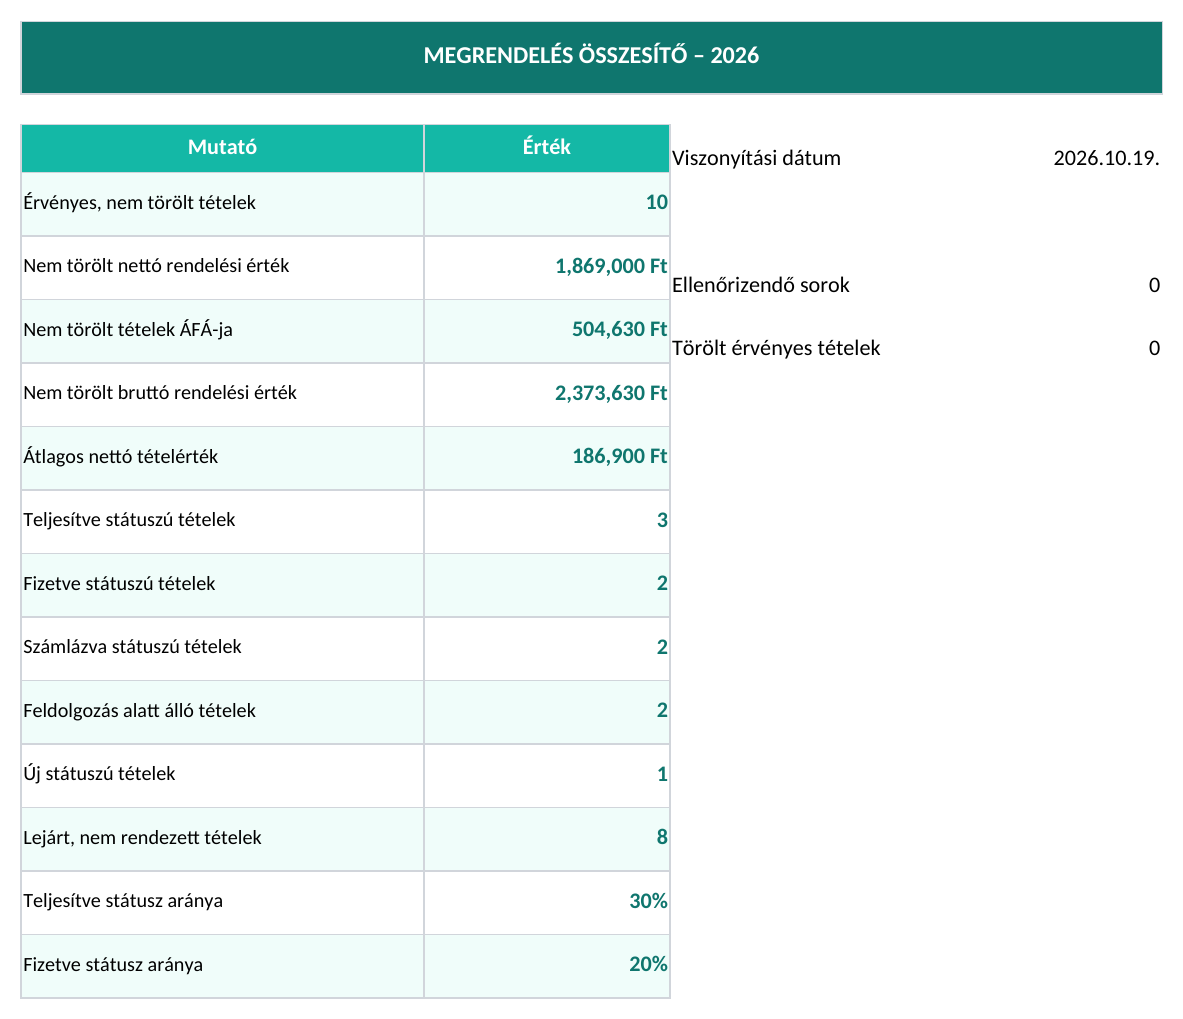Select 'Érvényes, nem törölt tételek' label cell
1183x1019 pixels.
pyautogui.click(x=223, y=204)
